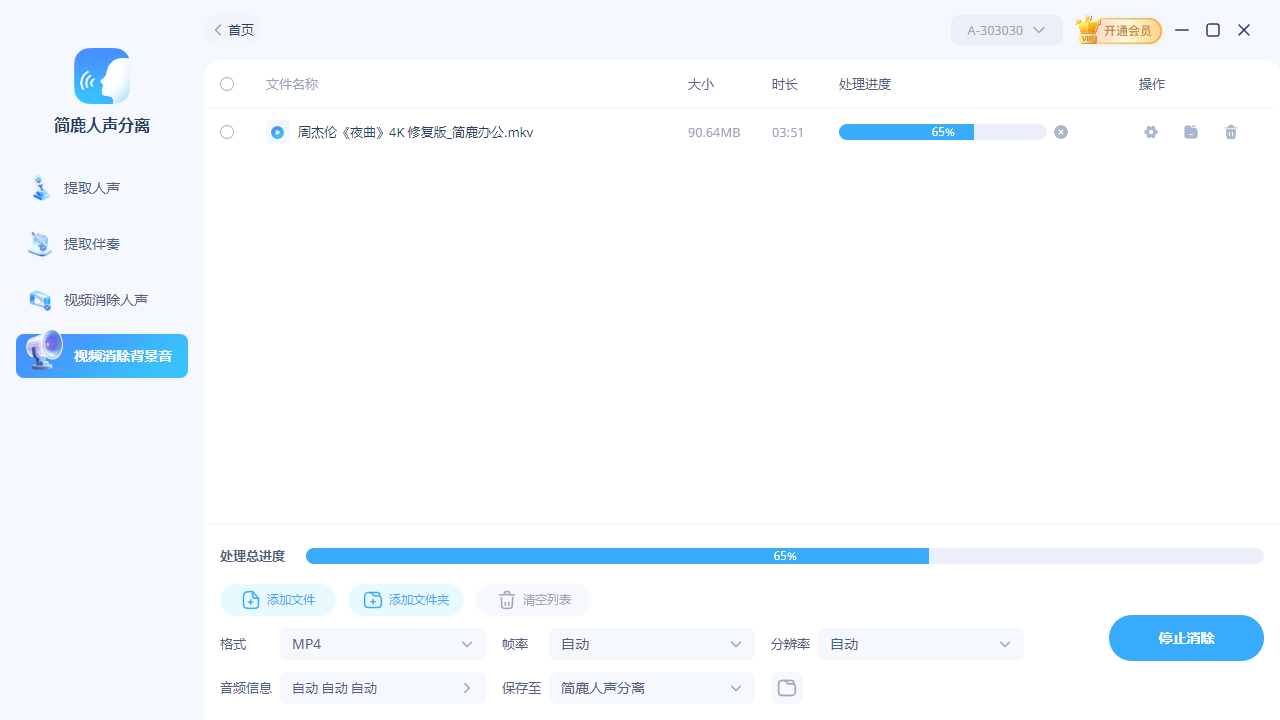Open 视频消除背景音 in the sidebar
Viewport: 1280px width, 720px height.
pos(101,355)
